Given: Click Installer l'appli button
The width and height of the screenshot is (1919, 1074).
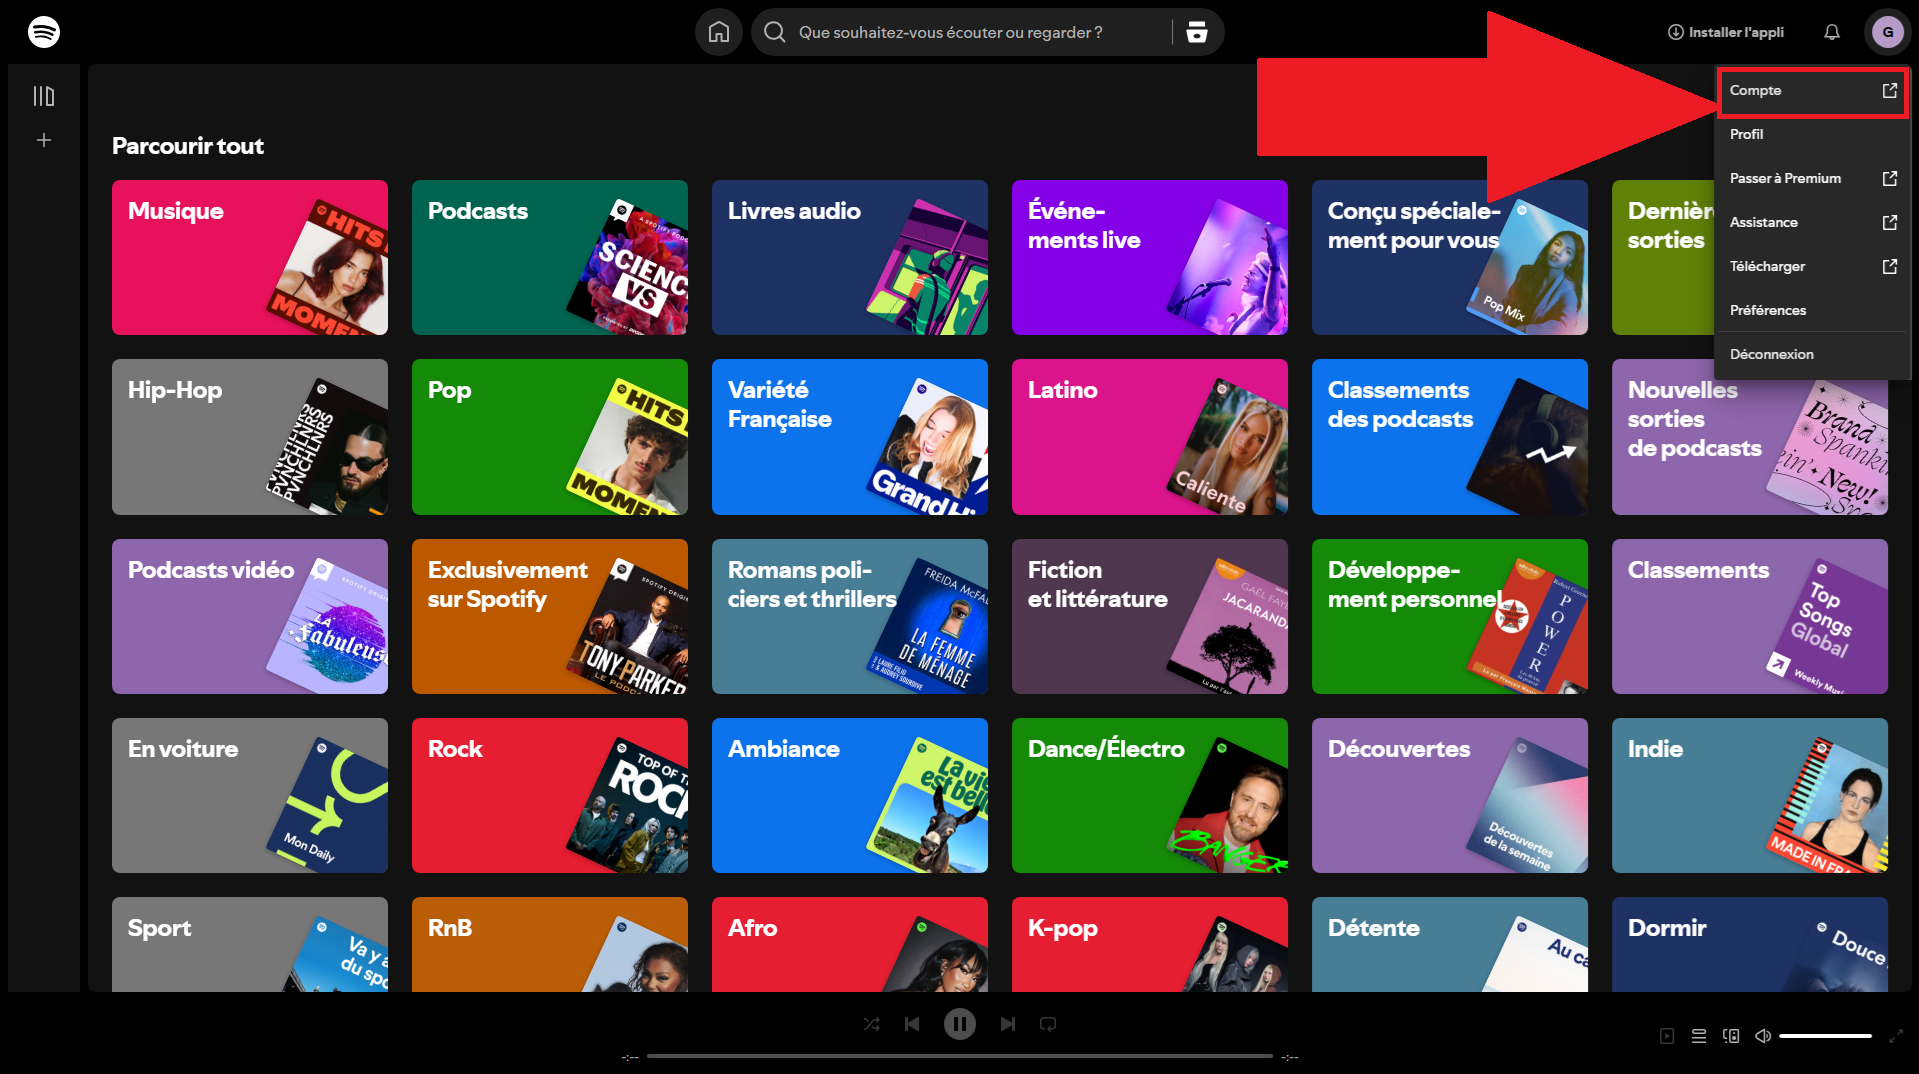Looking at the screenshot, I should (x=1725, y=32).
